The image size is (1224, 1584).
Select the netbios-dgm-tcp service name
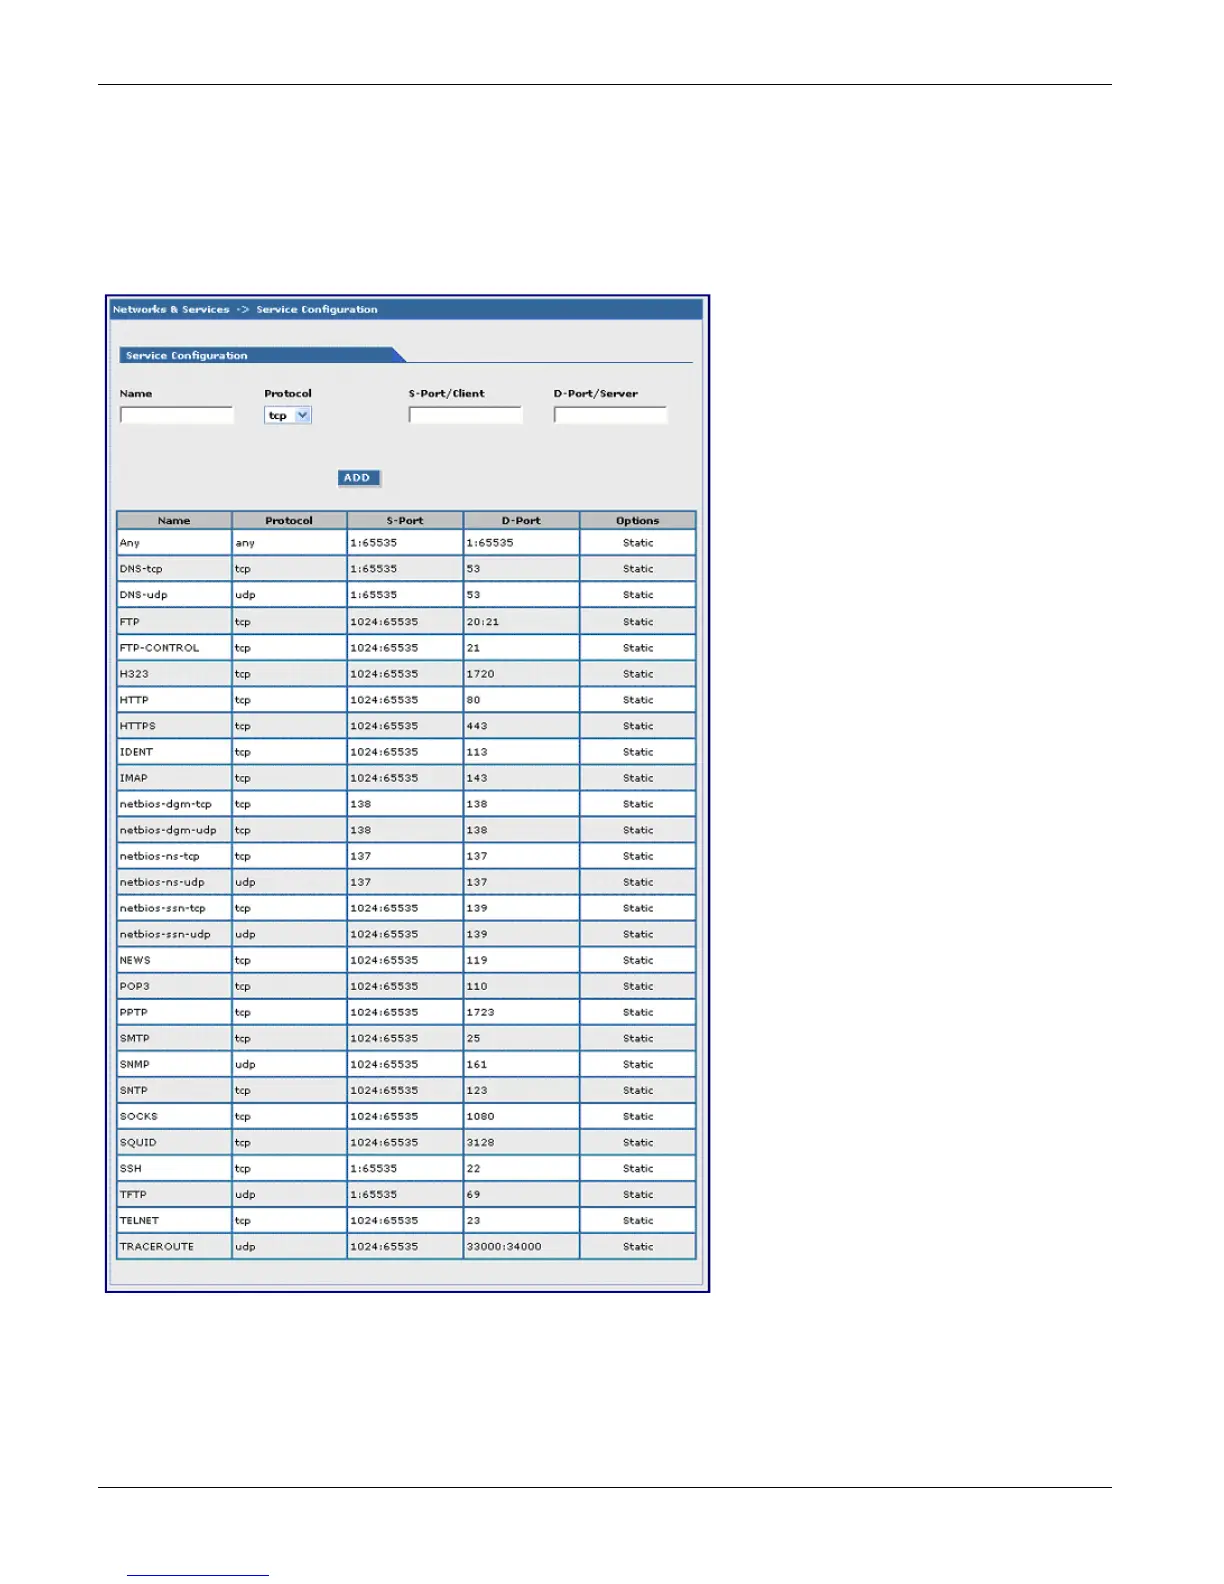pyautogui.click(x=166, y=804)
